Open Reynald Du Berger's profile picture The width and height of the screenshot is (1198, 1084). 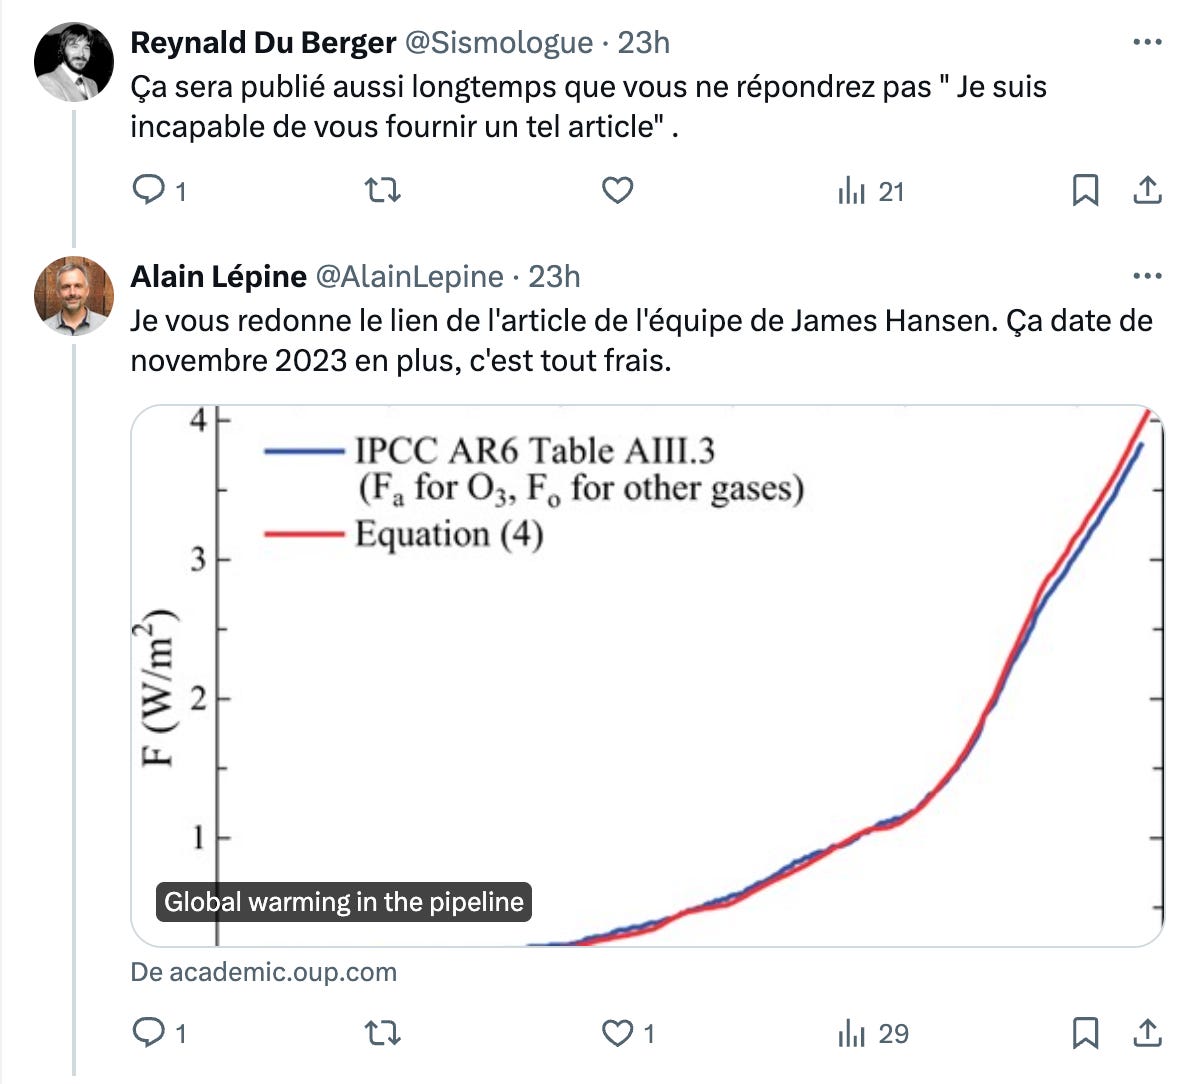(74, 62)
